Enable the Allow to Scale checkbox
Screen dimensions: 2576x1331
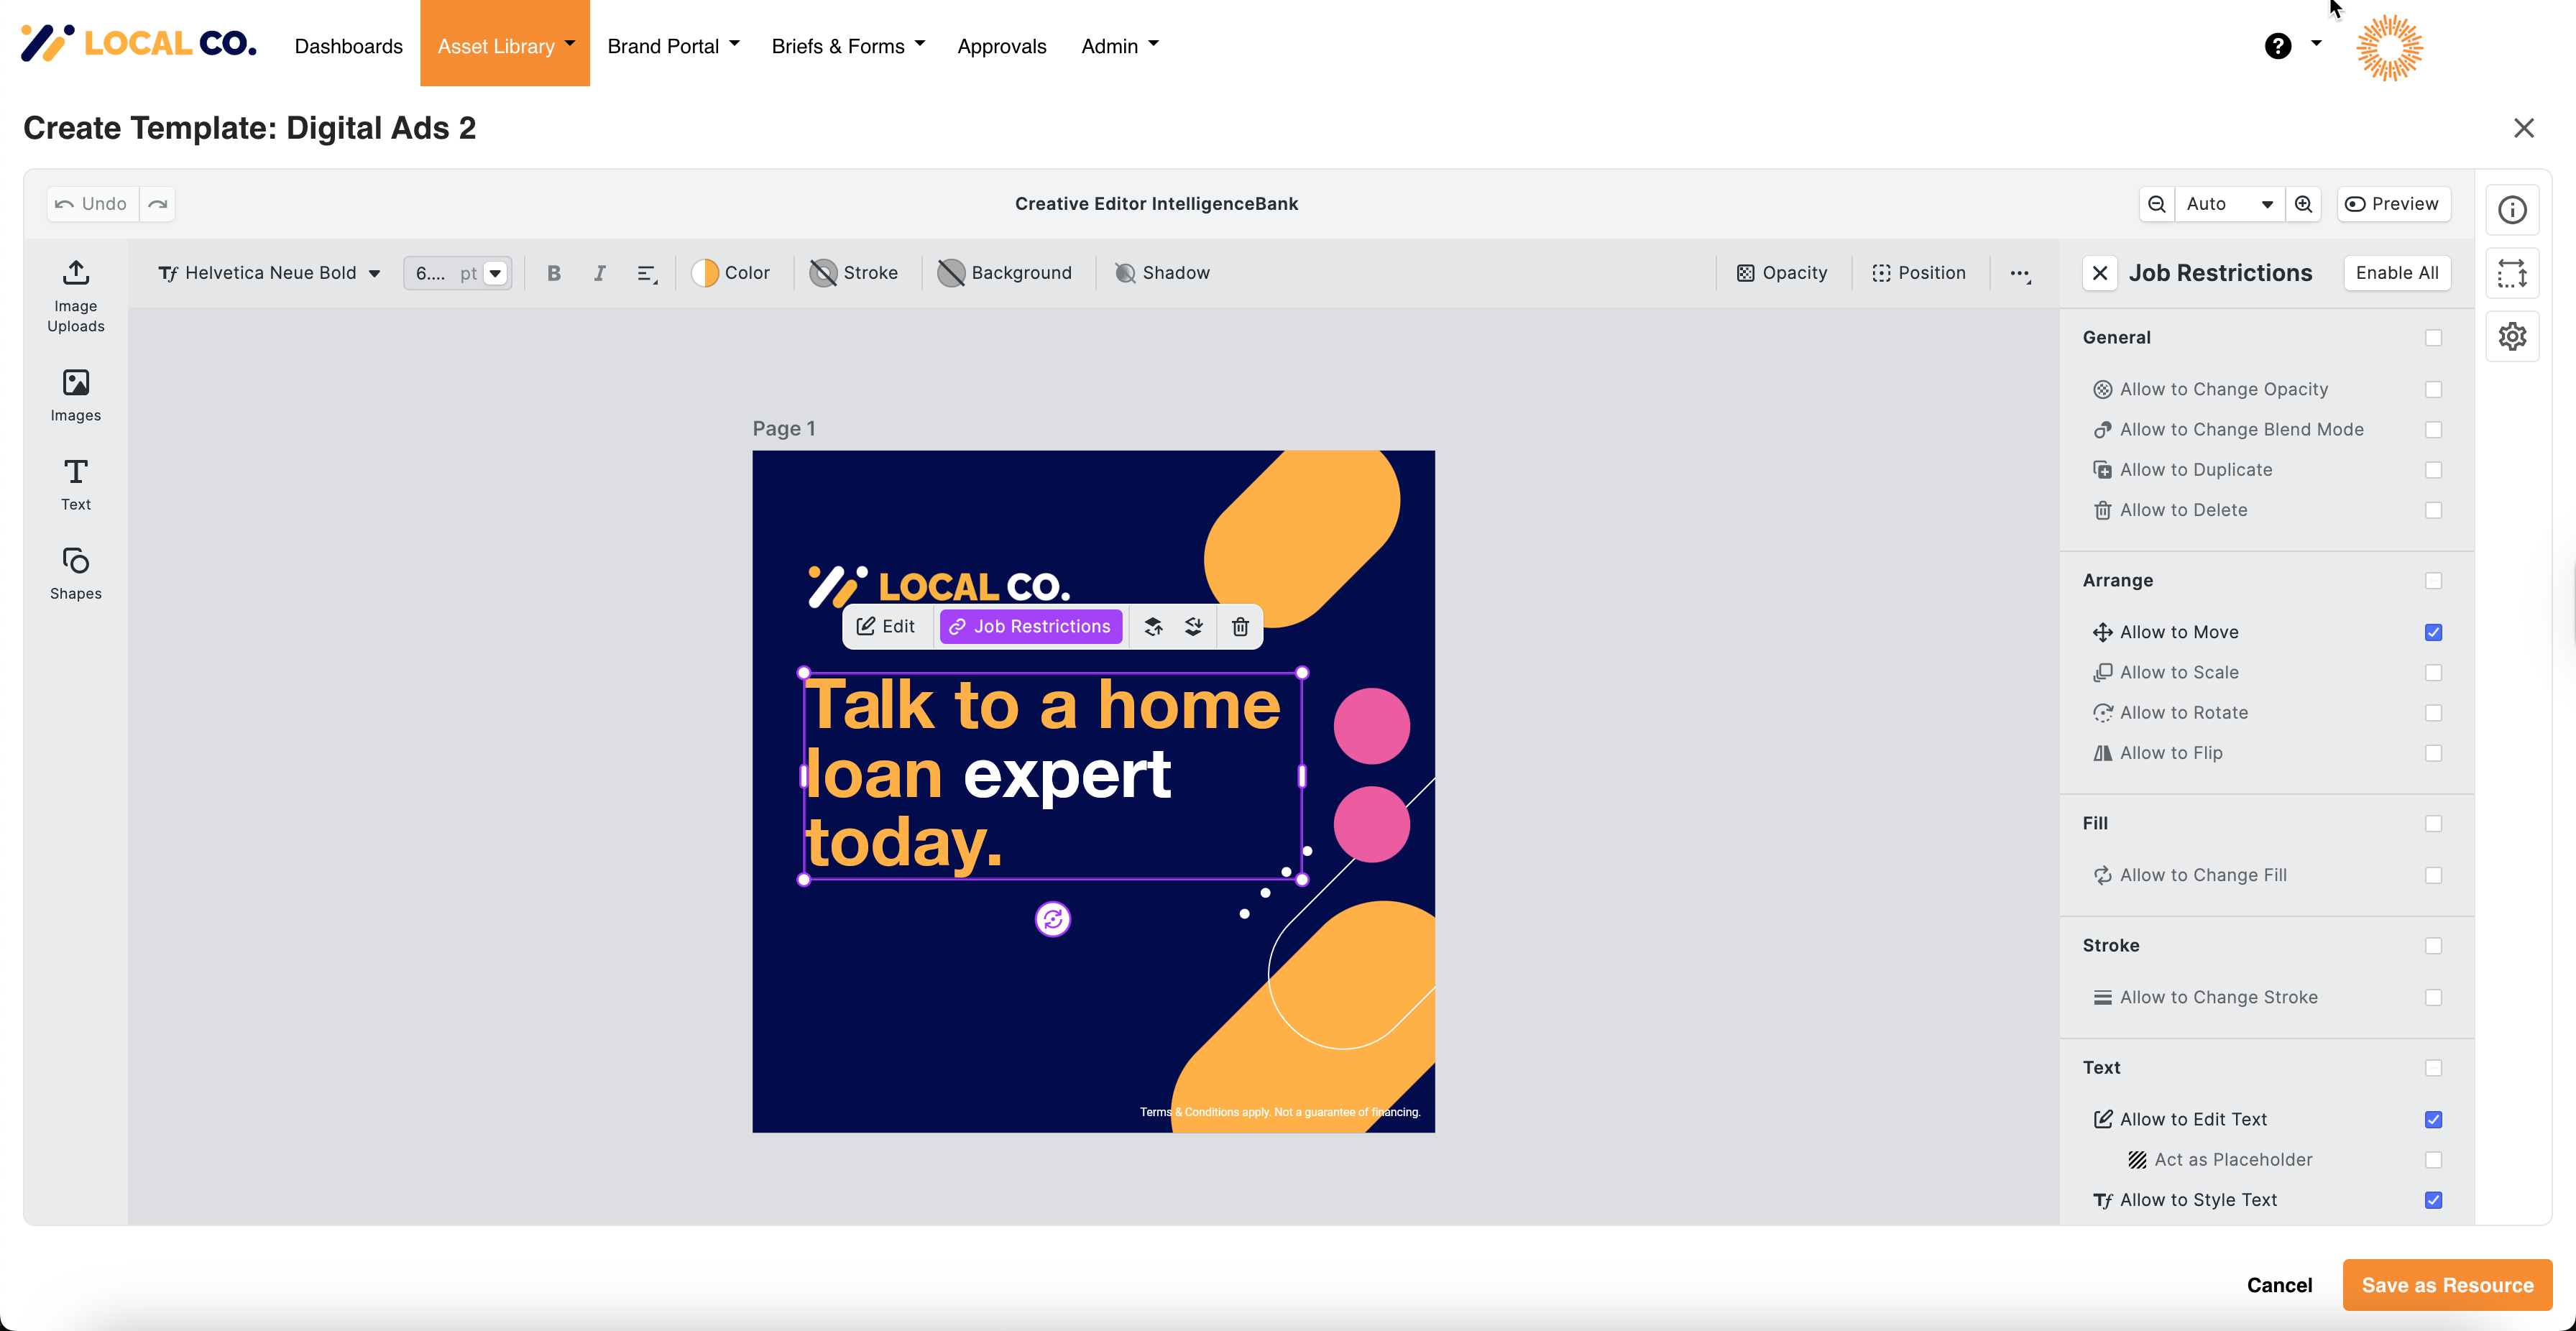click(x=2434, y=672)
